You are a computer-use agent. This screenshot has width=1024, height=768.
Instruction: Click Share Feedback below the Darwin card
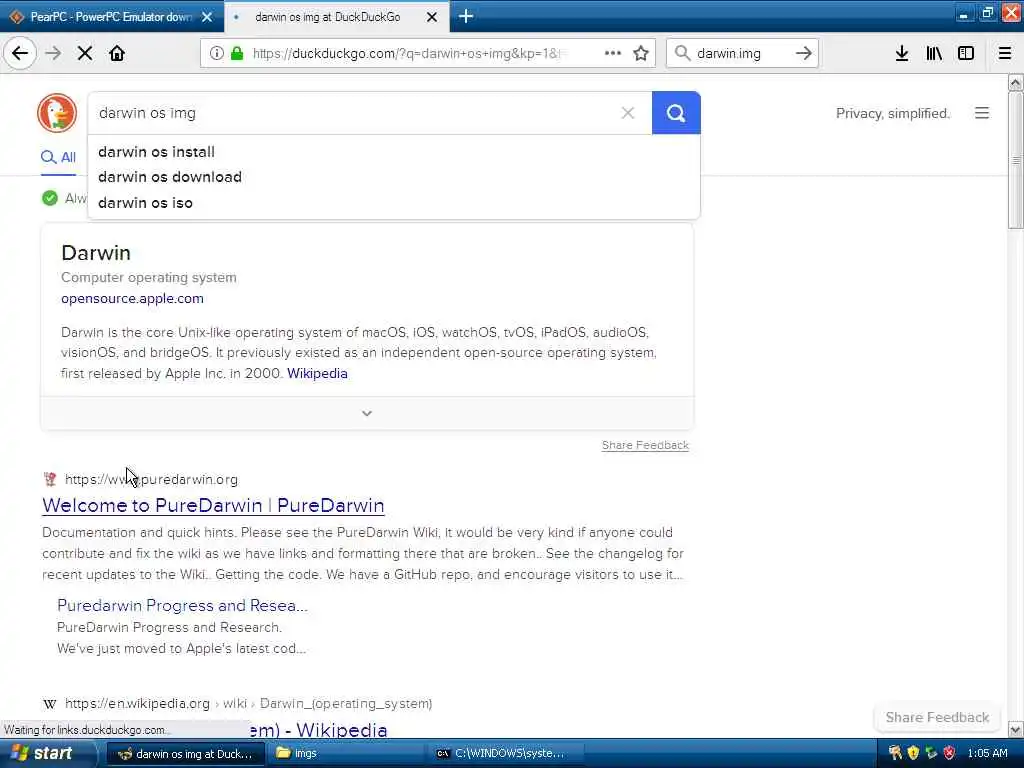coord(645,445)
